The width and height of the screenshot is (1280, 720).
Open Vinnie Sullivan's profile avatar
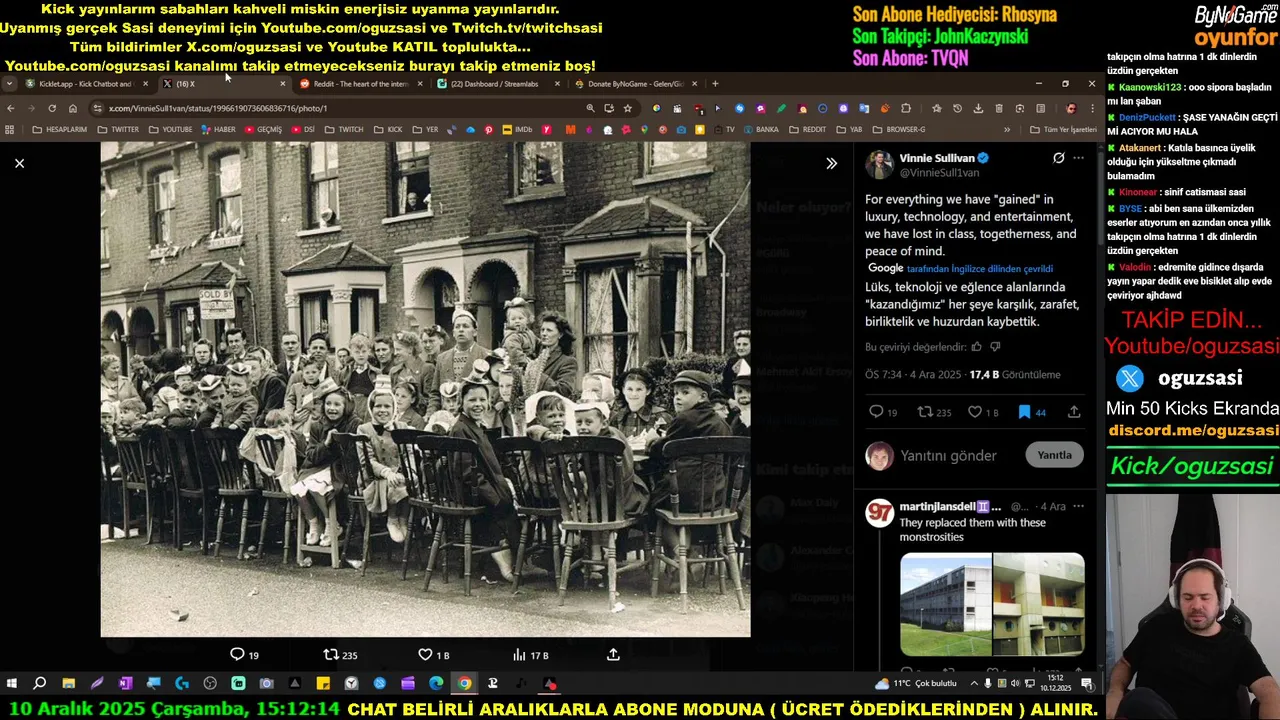[879, 165]
